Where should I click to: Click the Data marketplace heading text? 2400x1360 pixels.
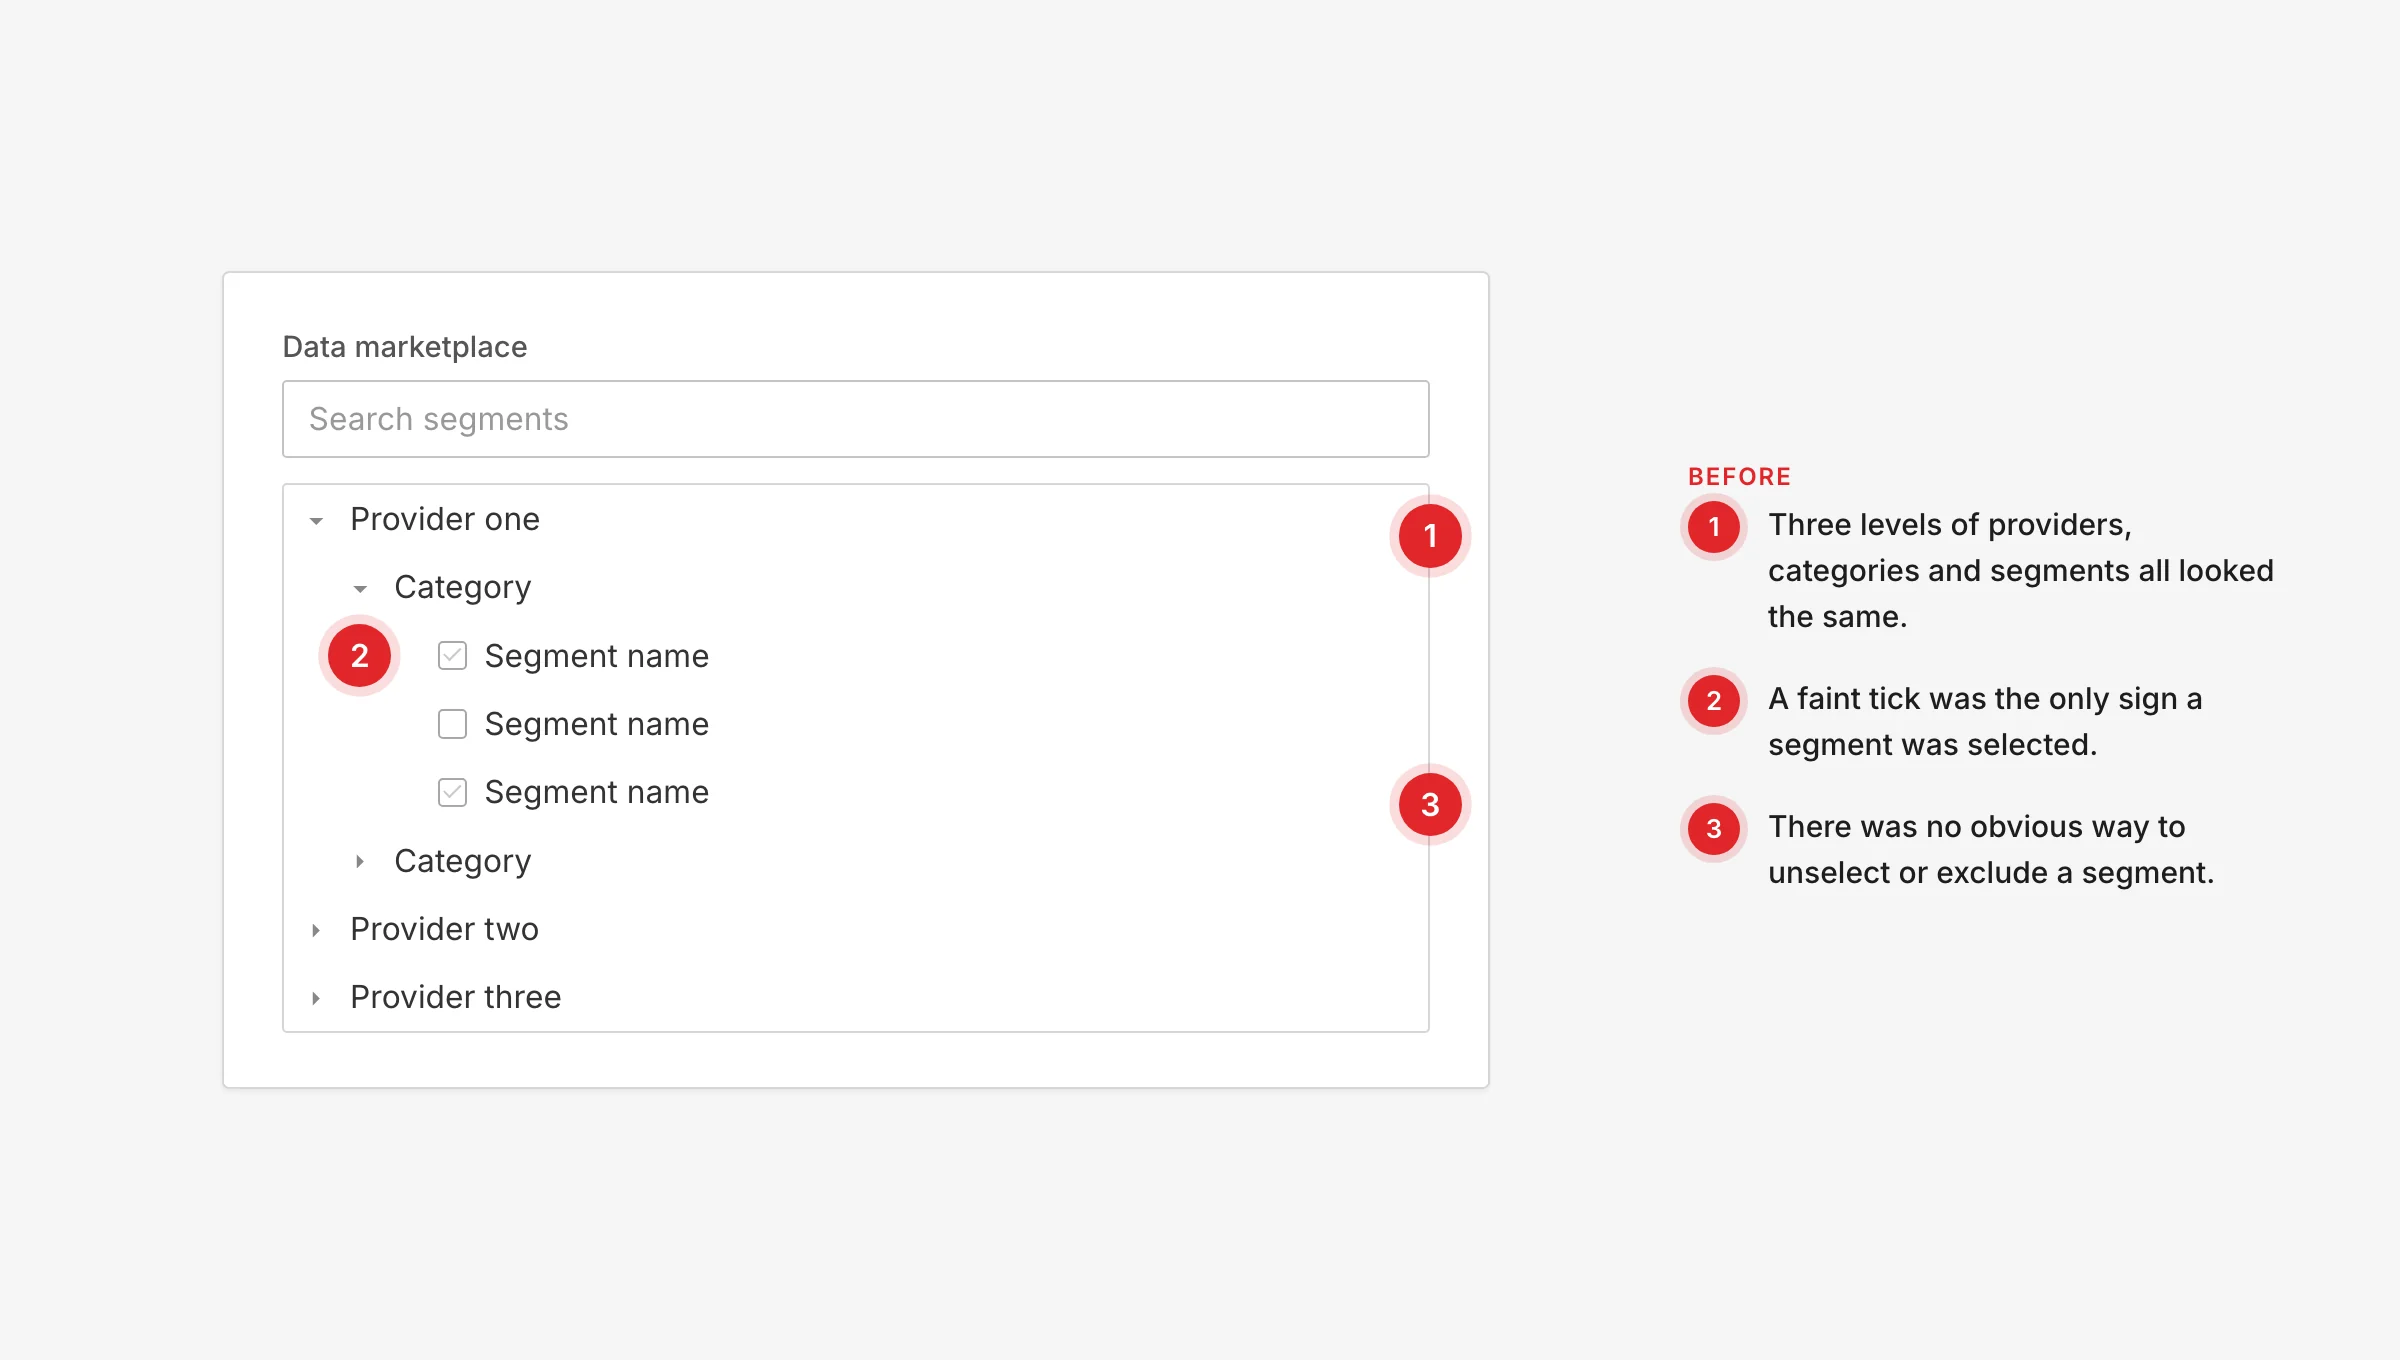point(405,347)
